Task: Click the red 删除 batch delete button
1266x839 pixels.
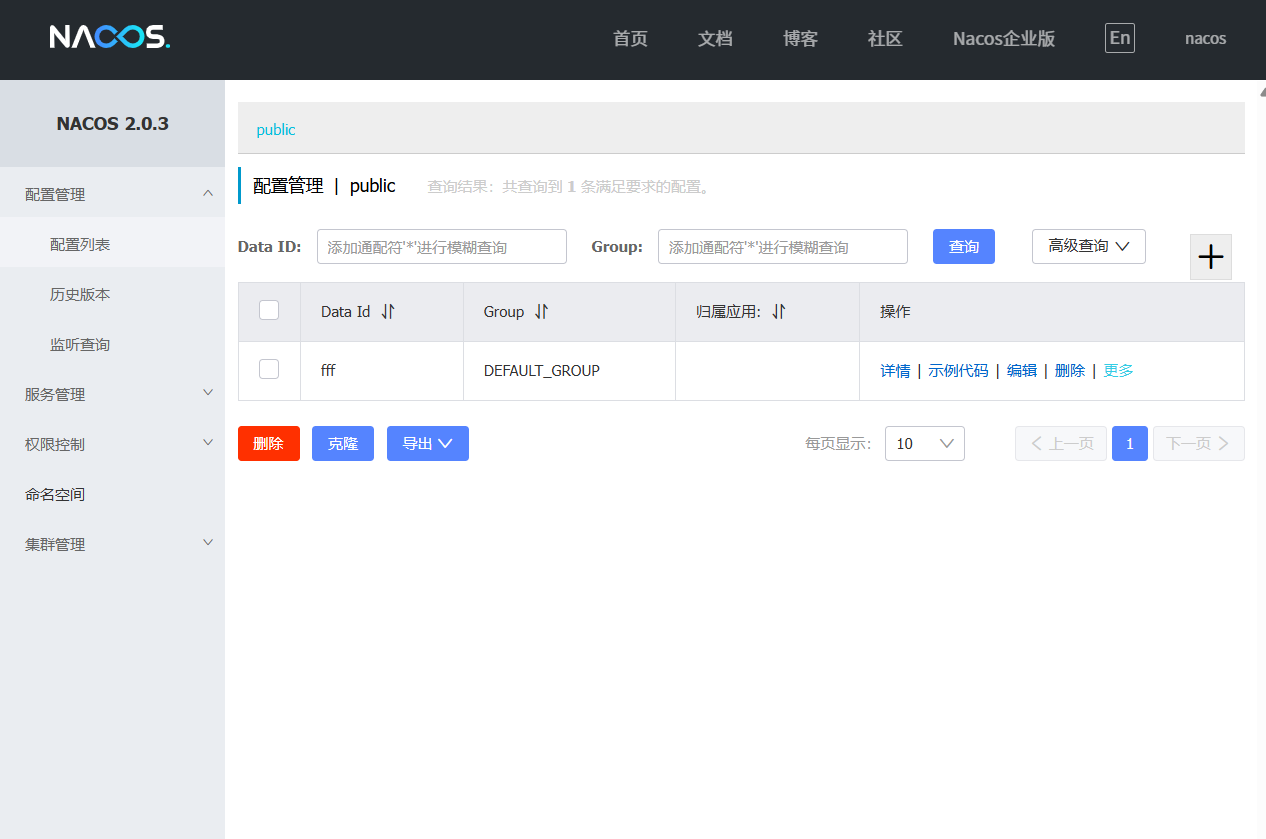Action: [x=269, y=443]
